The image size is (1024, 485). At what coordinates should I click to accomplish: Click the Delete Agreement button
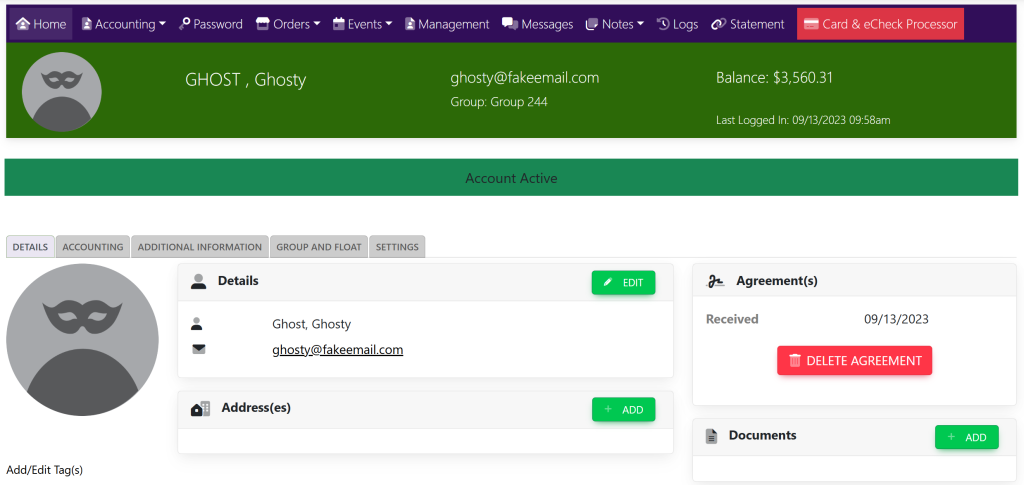[854, 361]
